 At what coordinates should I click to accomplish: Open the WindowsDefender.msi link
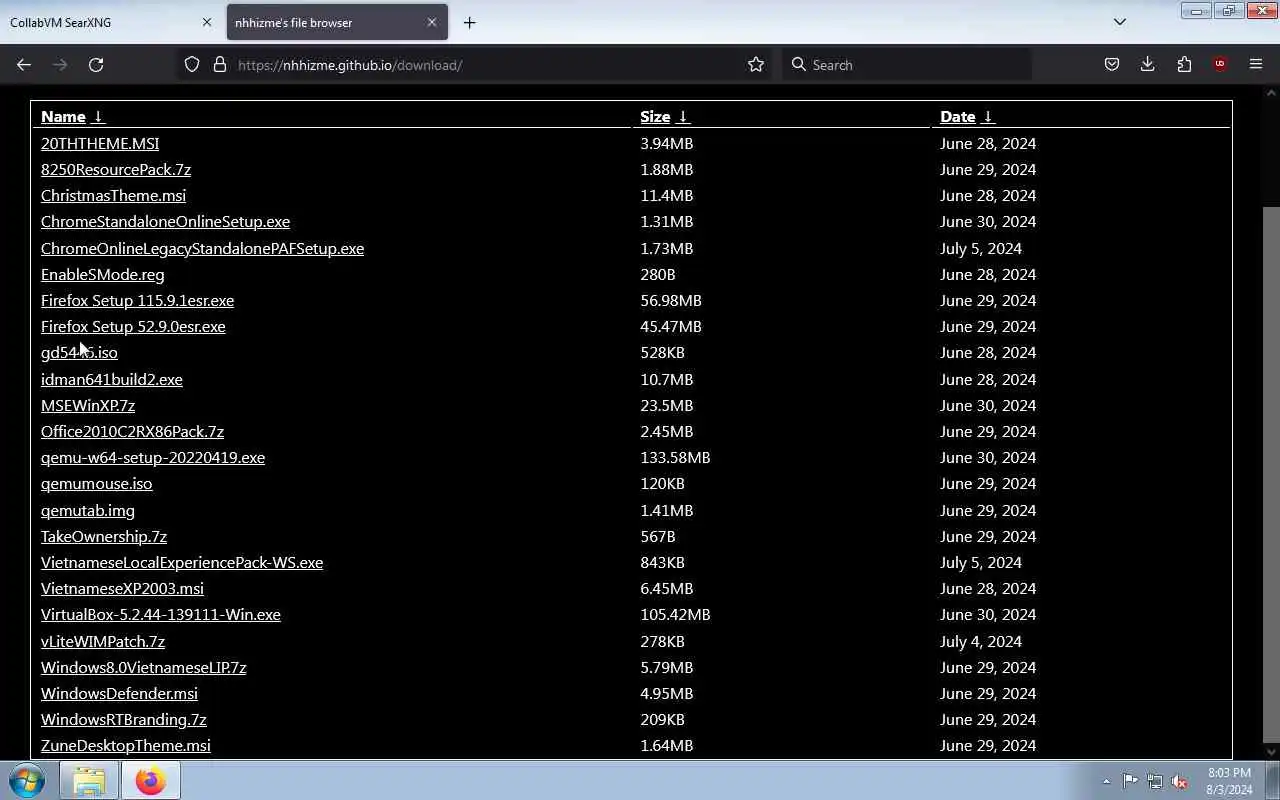(119, 693)
